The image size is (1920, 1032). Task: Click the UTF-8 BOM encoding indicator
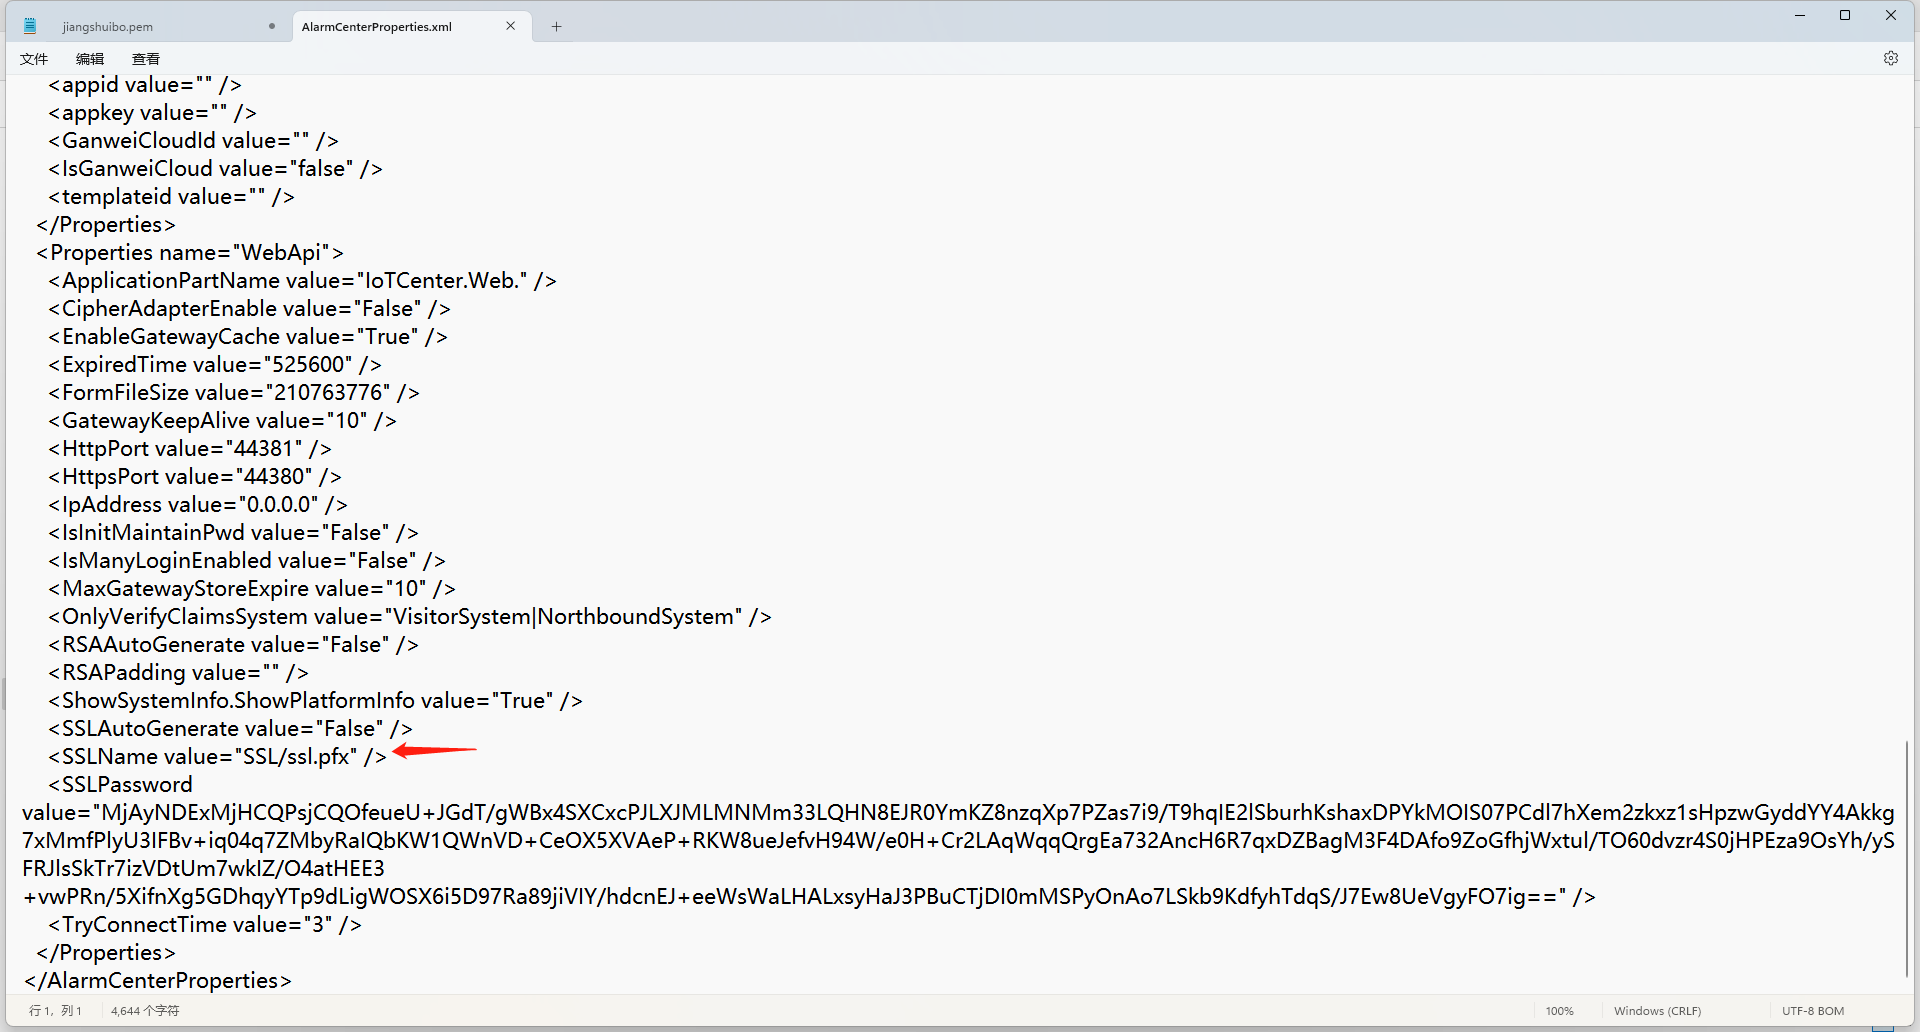(1813, 1011)
